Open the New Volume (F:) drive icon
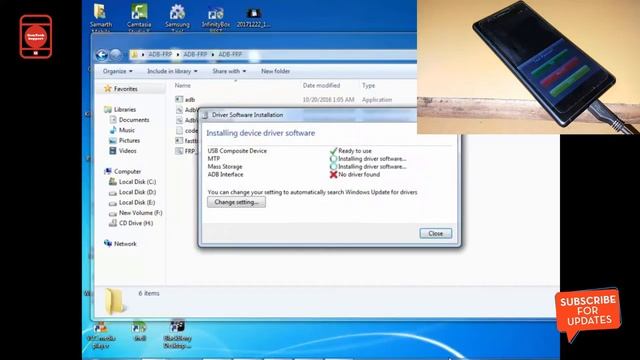The image size is (640, 360). click(x=113, y=213)
